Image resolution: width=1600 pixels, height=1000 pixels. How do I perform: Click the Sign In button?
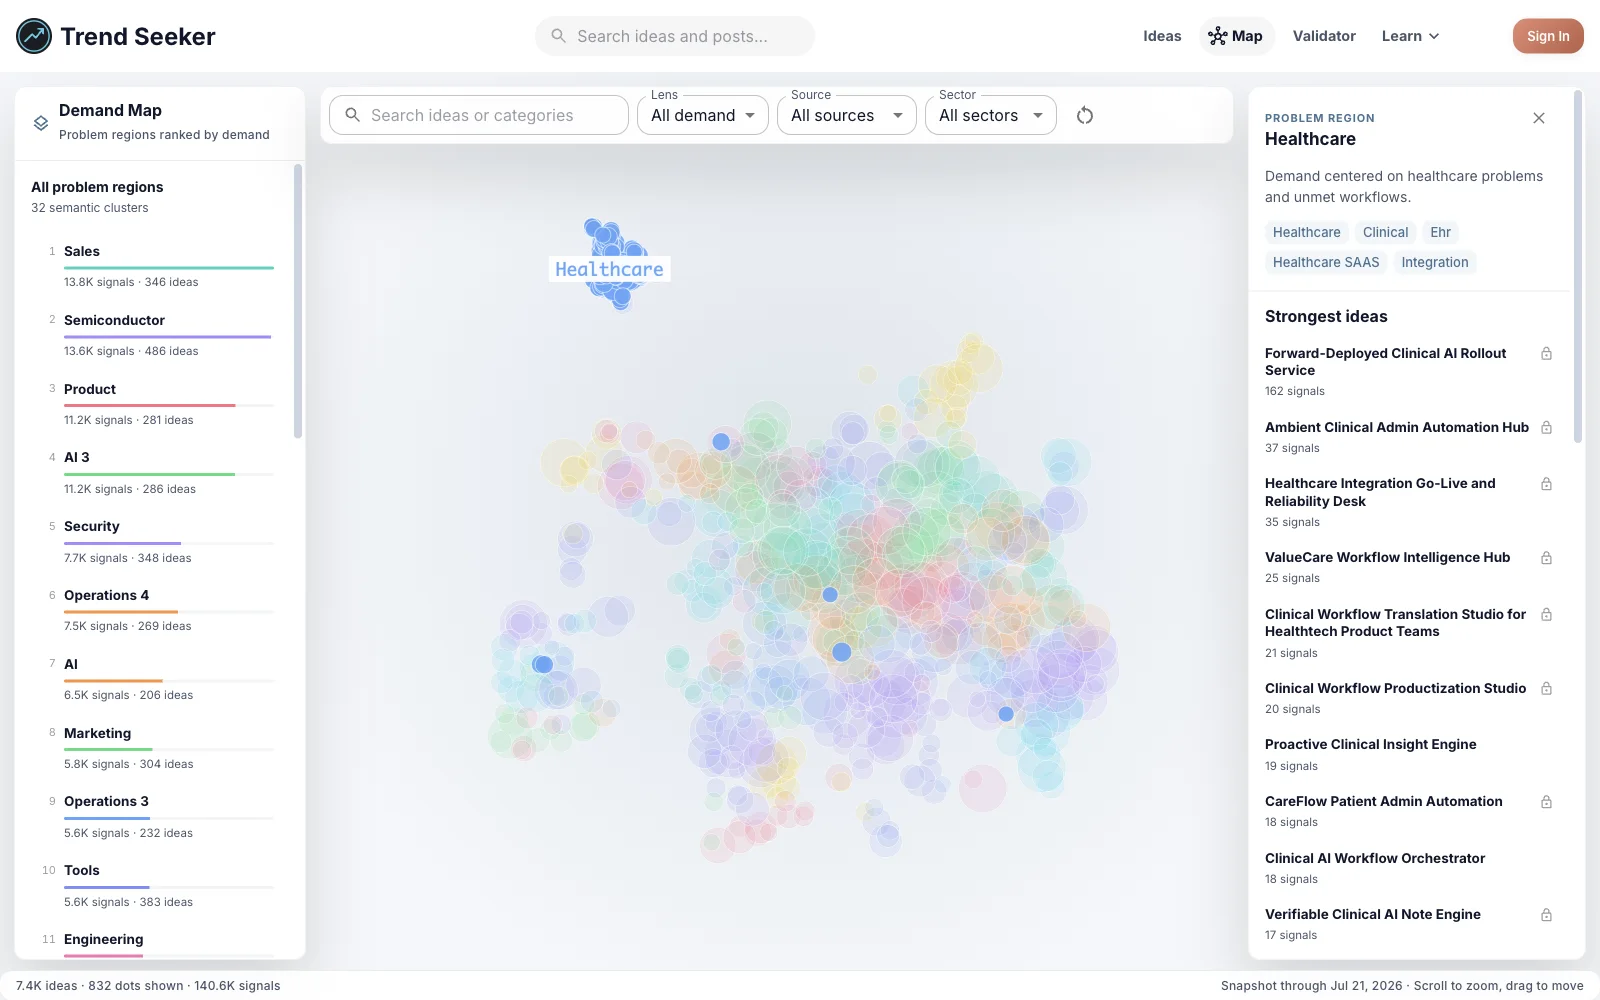pos(1548,36)
